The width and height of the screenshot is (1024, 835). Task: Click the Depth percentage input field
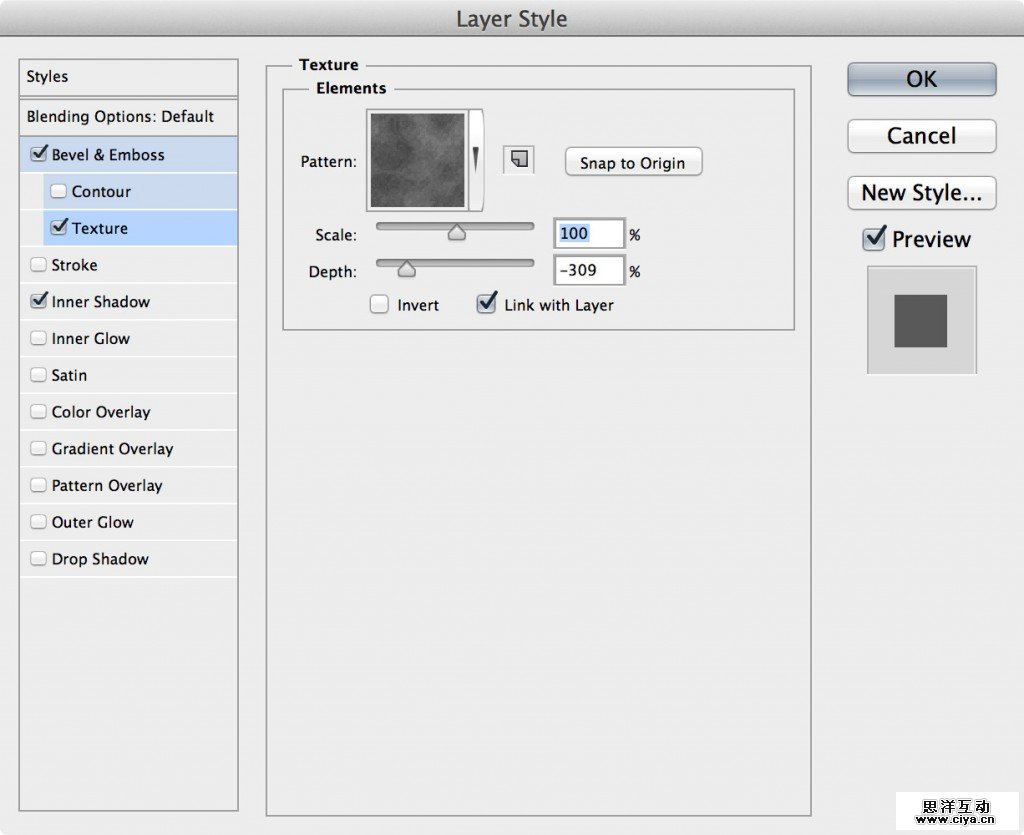point(589,271)
